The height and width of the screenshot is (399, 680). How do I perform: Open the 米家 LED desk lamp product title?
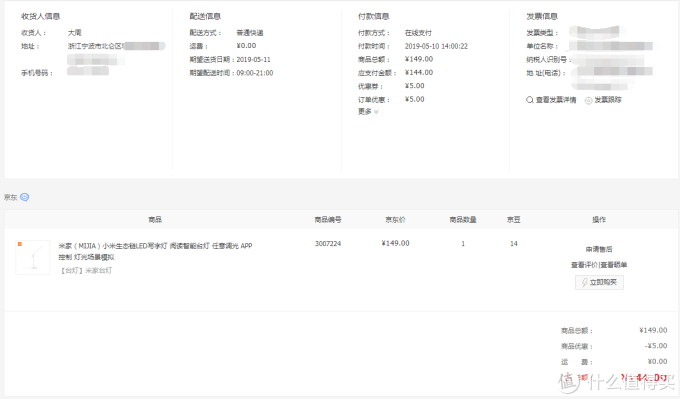click(x=155, y=251)
